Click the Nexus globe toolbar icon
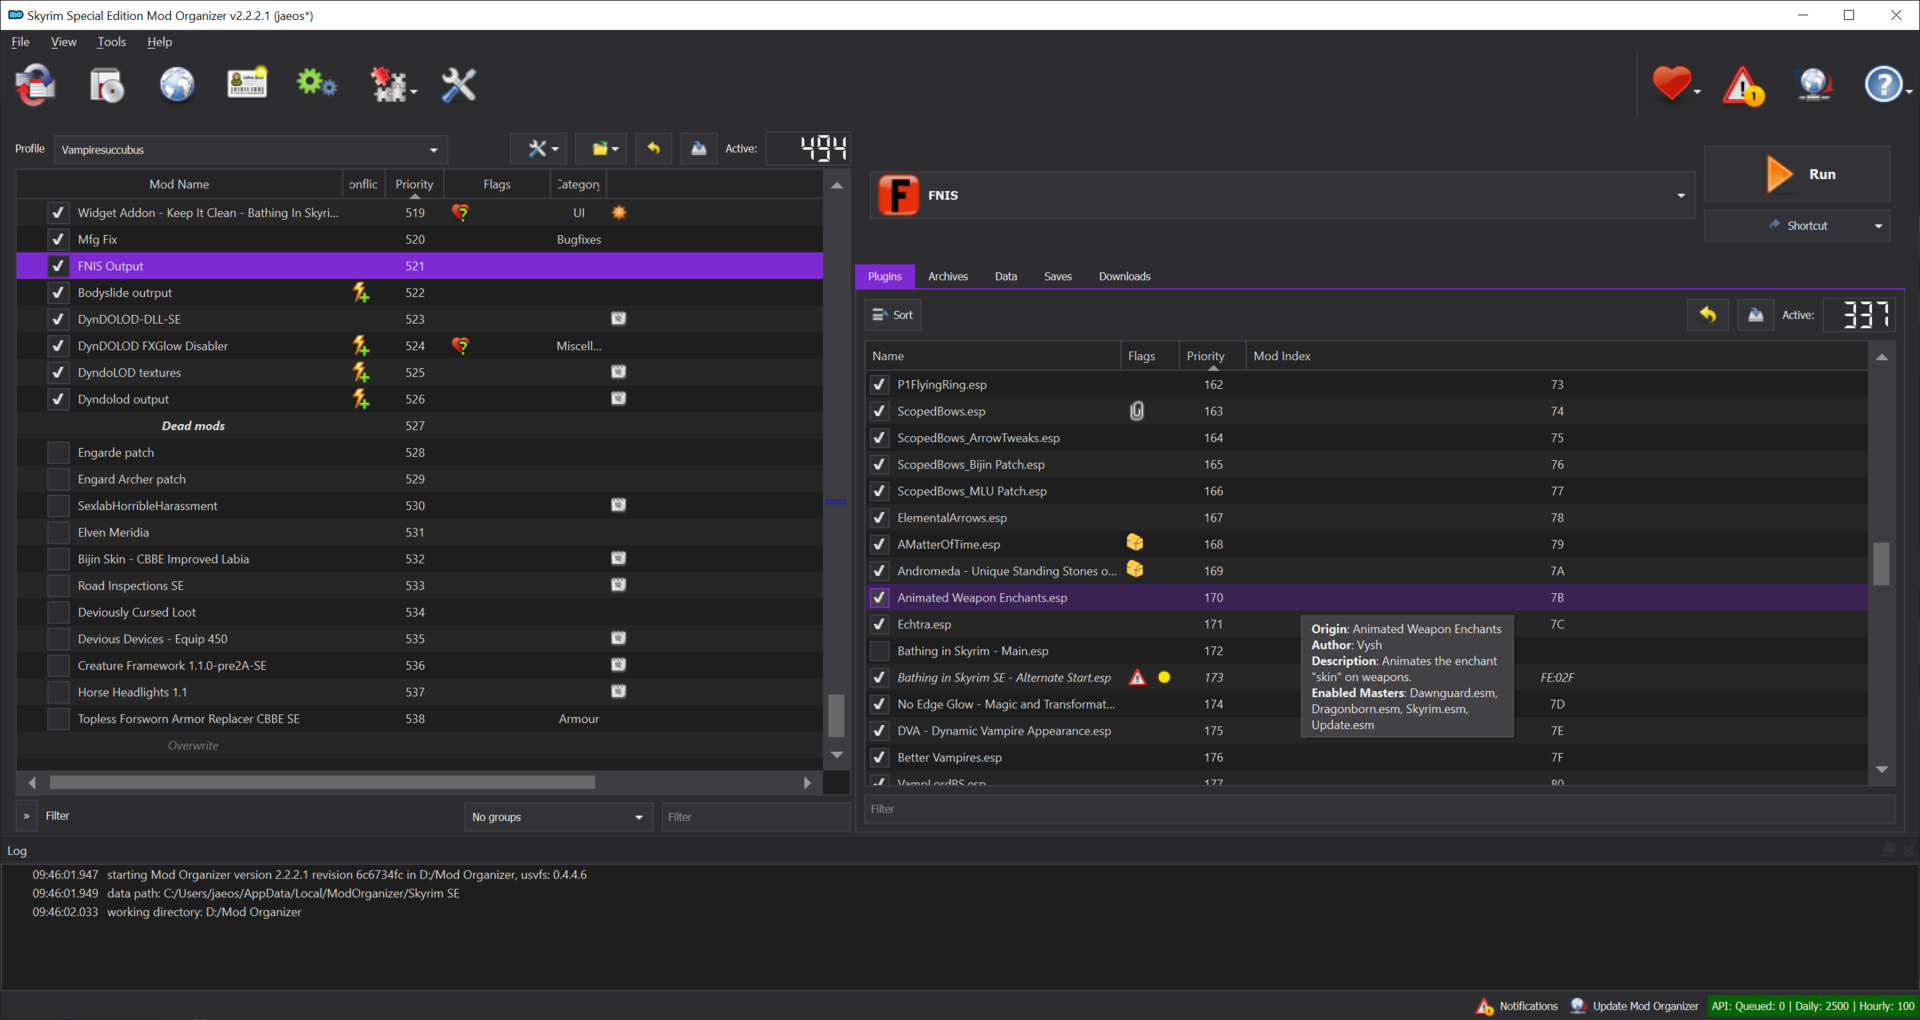The height and width of the screenshot is (1020, 1920). [177, 85]
